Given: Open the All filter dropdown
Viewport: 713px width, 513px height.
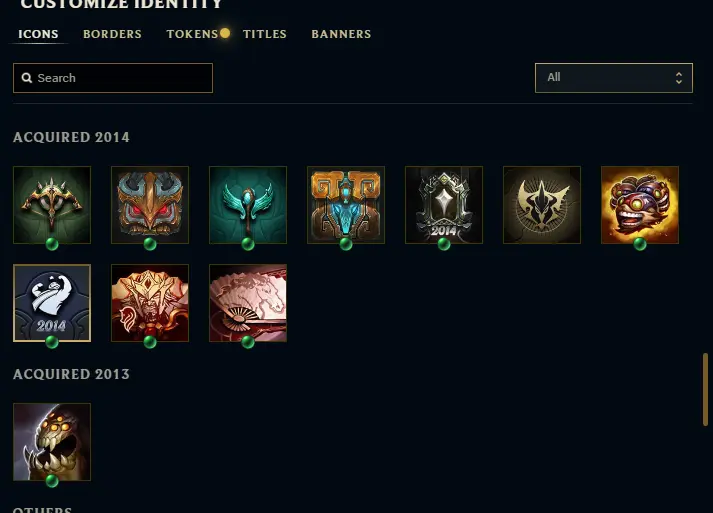Looking at the screenshot, I should [x=614, y=78].
